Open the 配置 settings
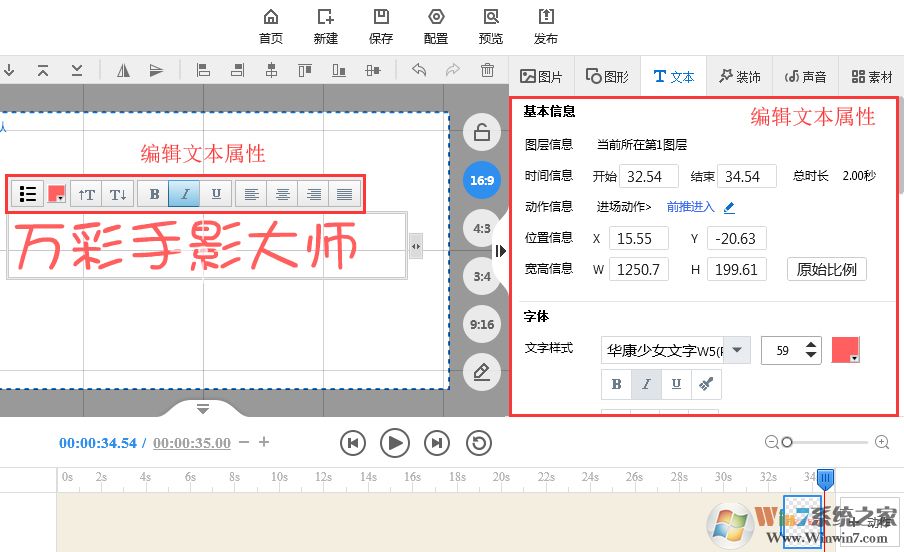The image size is (904, 552). [x=436, y=26]
